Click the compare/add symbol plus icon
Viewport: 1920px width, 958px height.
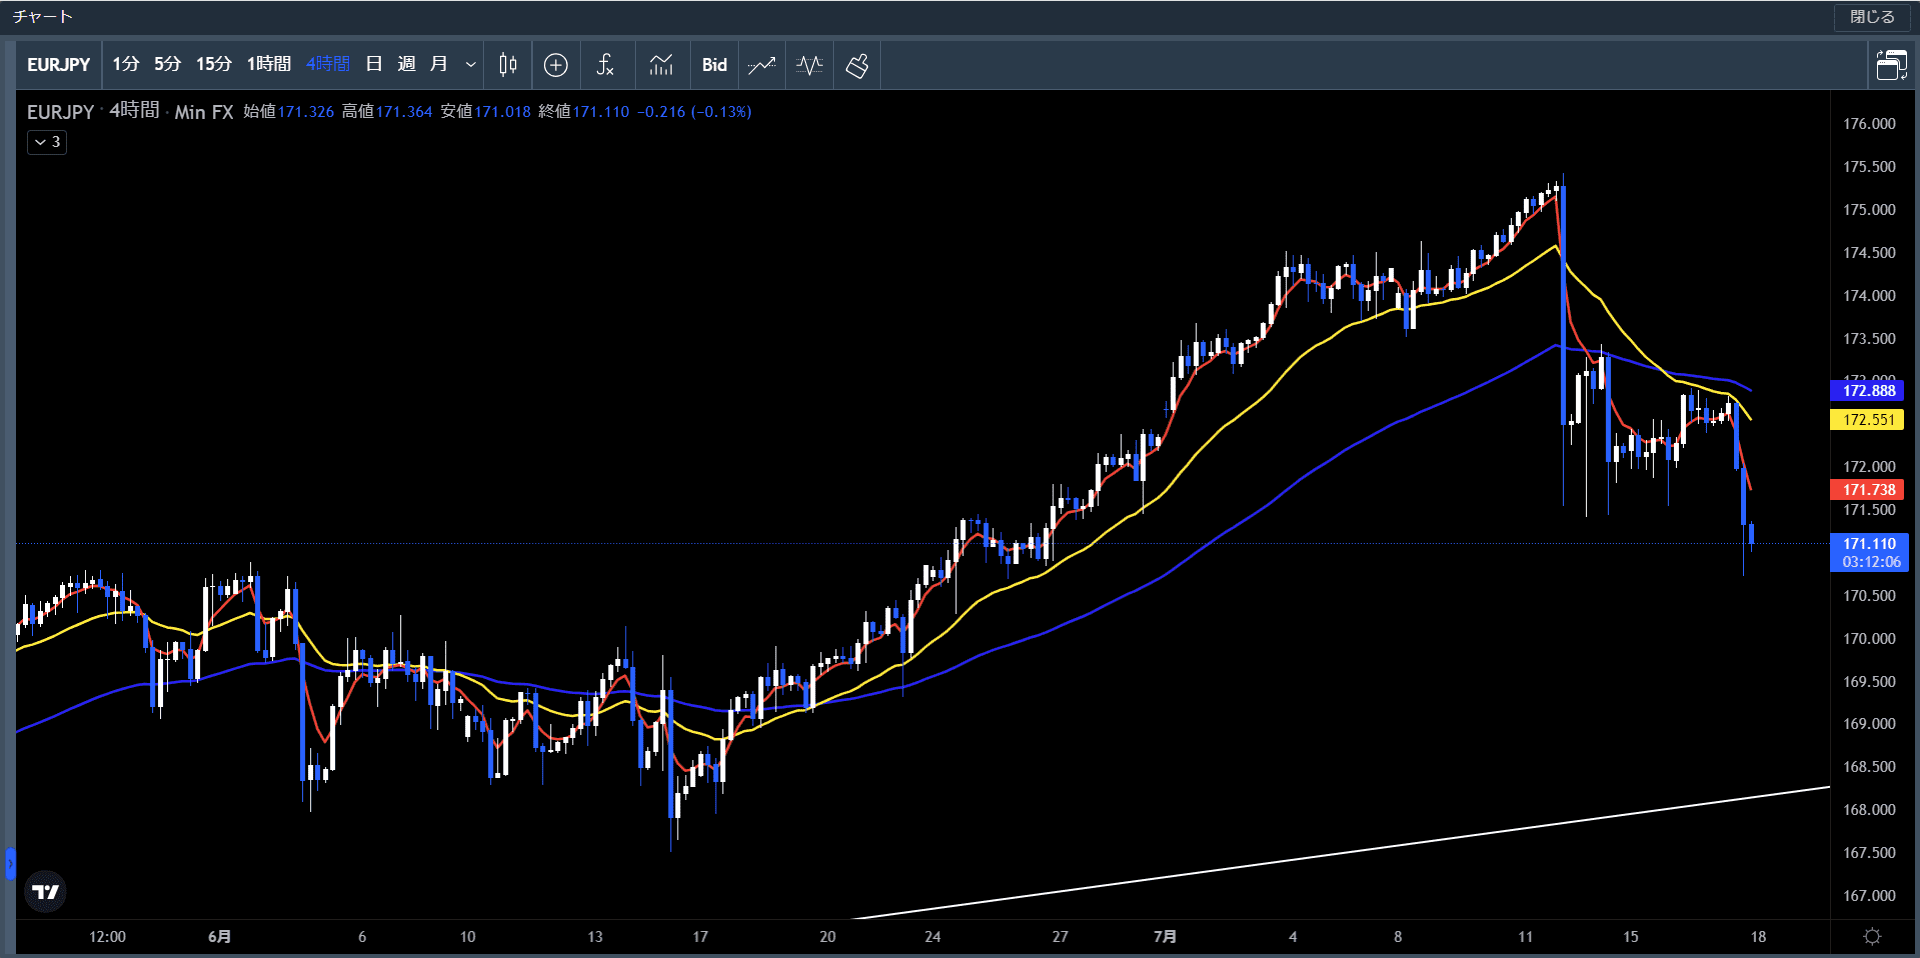tap(556, 65)
